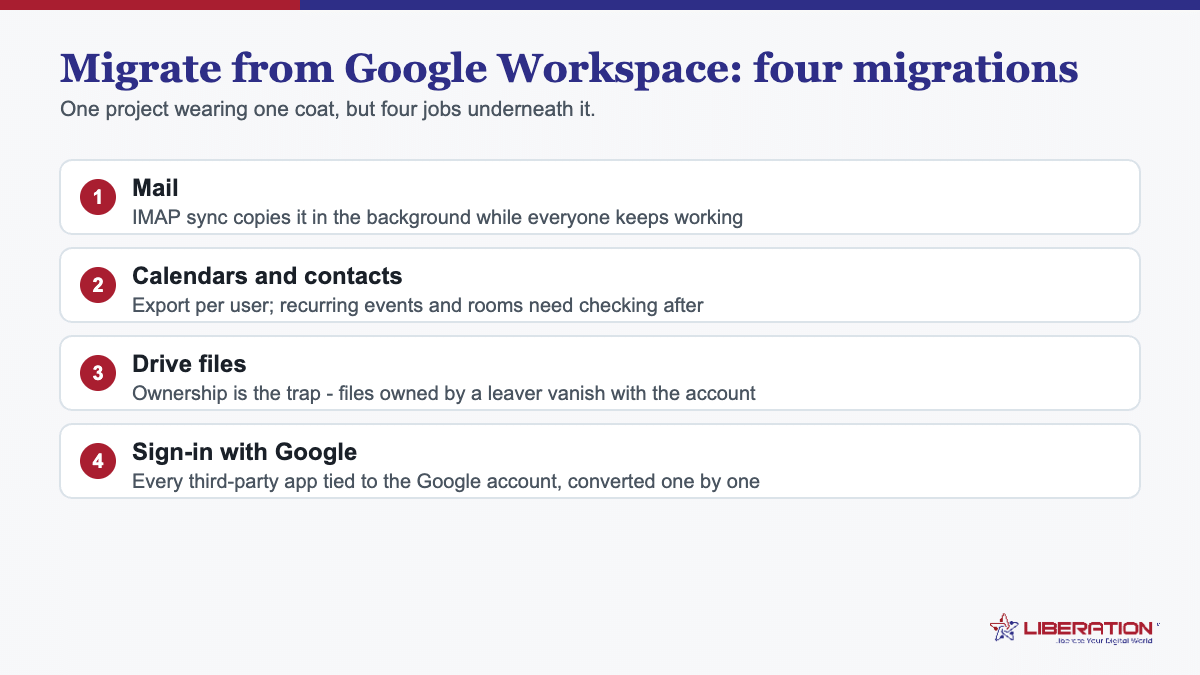Select the 'Sign-in with Google' heading
Screen dimensions: 1200x675
[245, 451]
